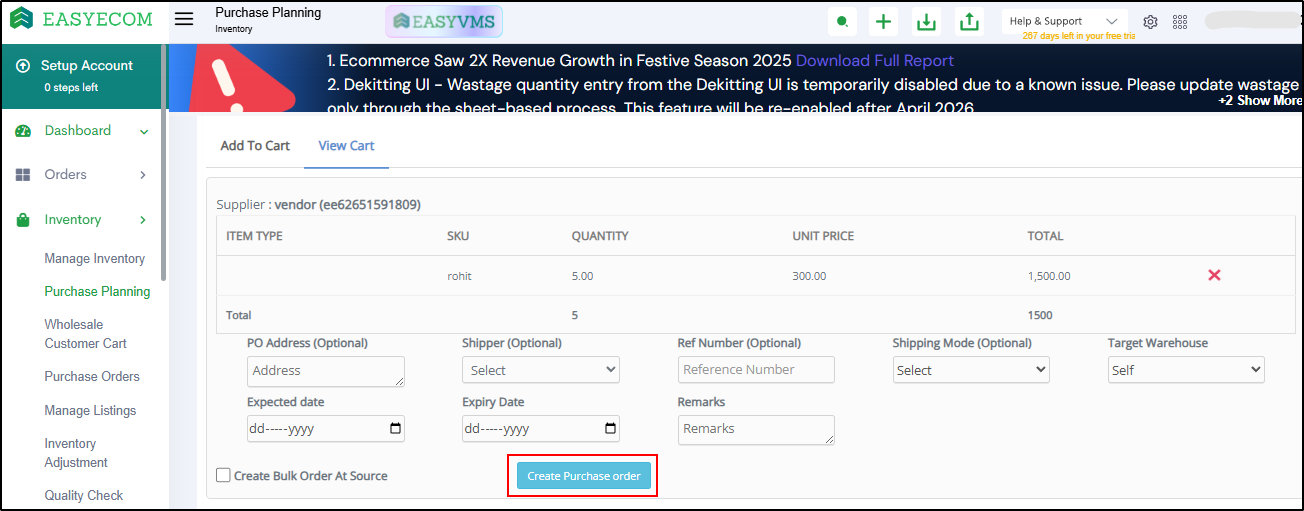Open the Target Warehouse dropdown
1304x511 pixels.
1185,370
